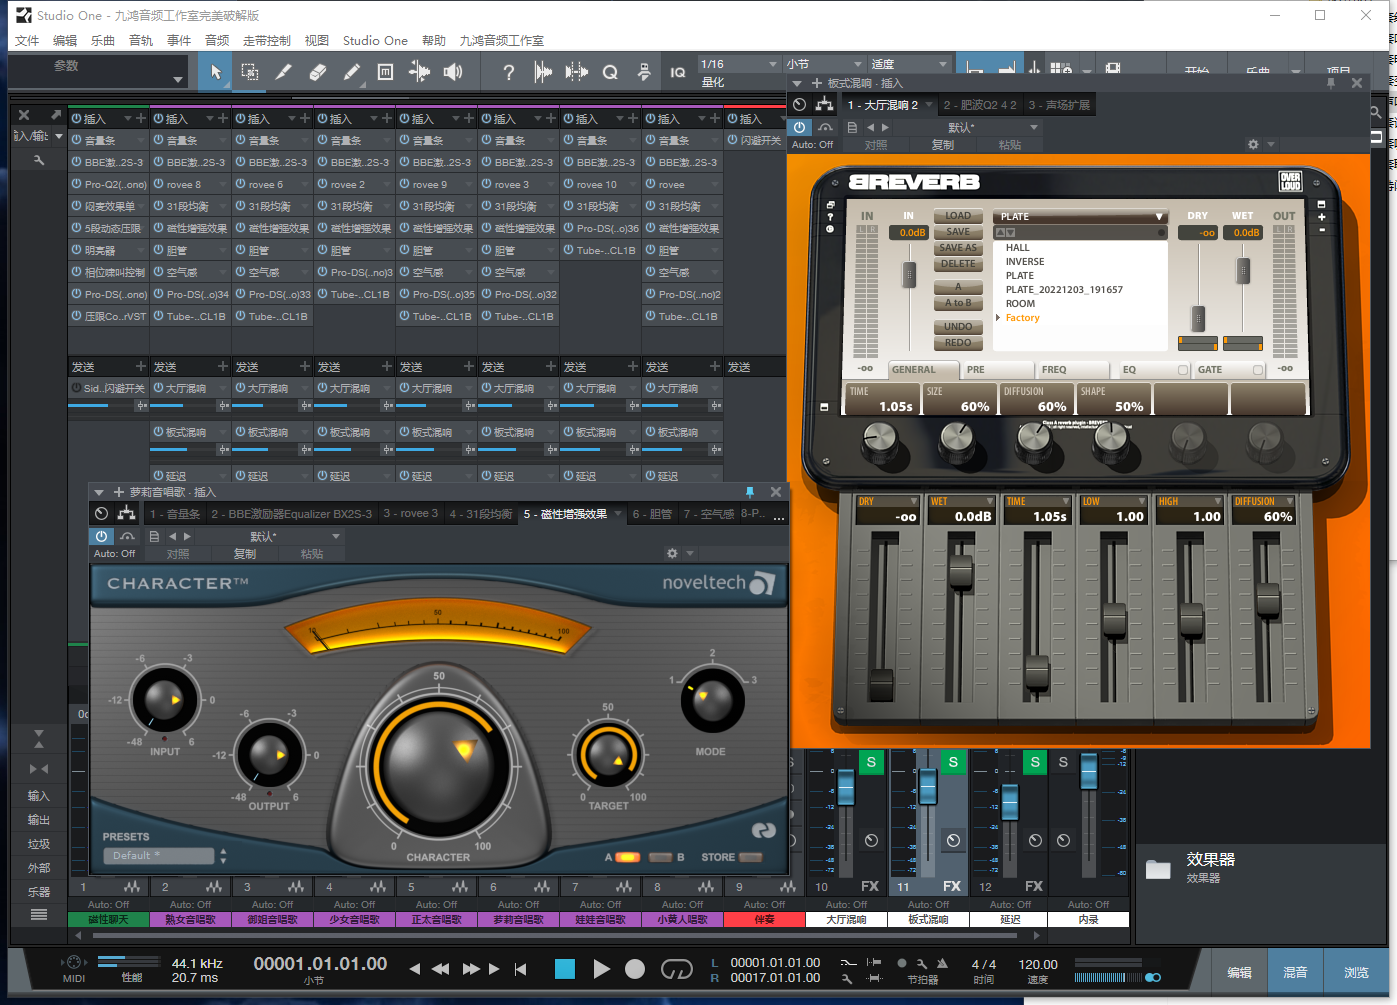Click the LOAD button in BREVERB
The image size is (1397, 1005).
(x=958, y=216)
